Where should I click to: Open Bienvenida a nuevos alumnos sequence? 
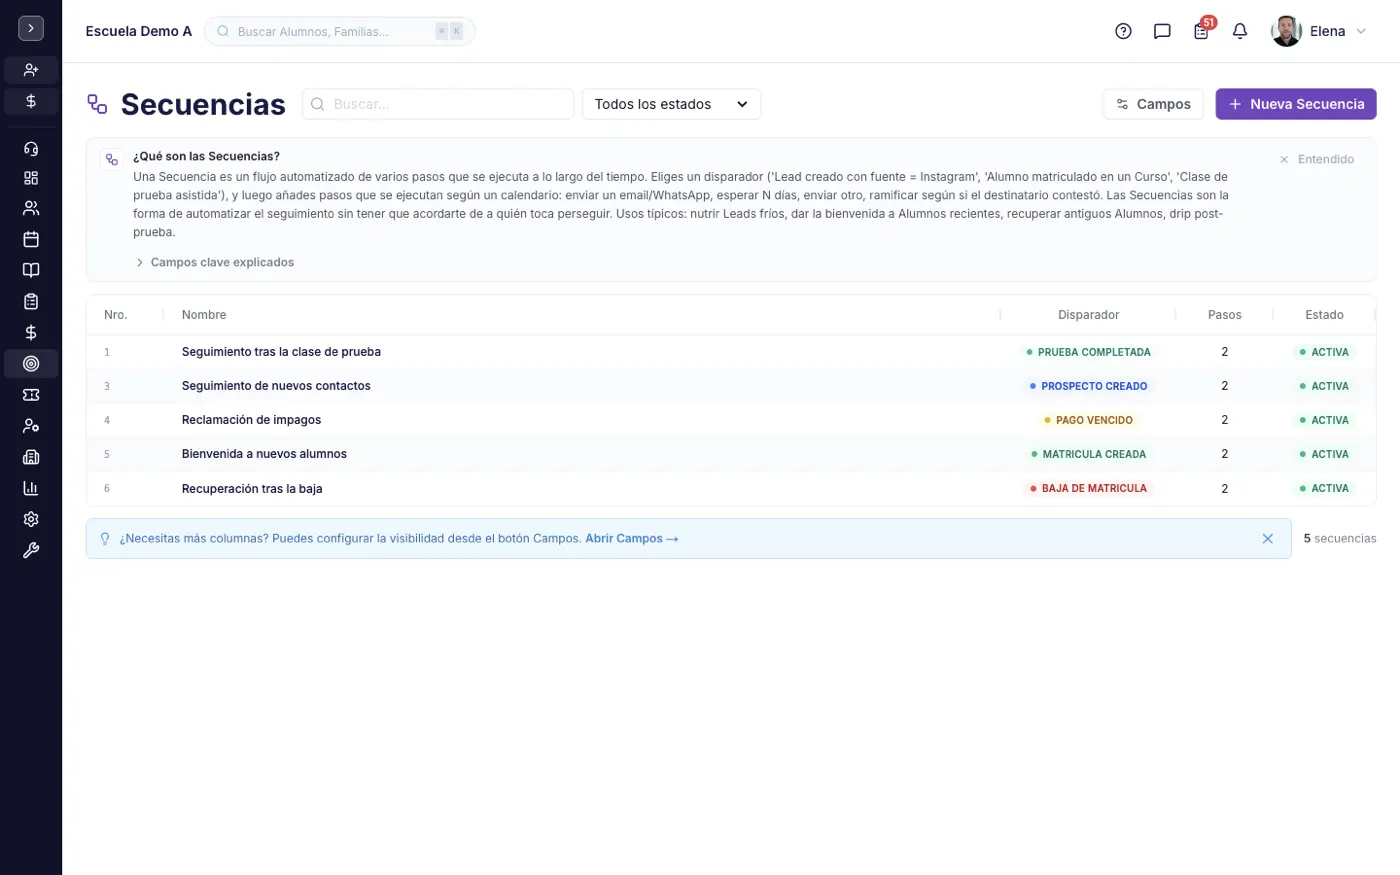coord(264,454)
